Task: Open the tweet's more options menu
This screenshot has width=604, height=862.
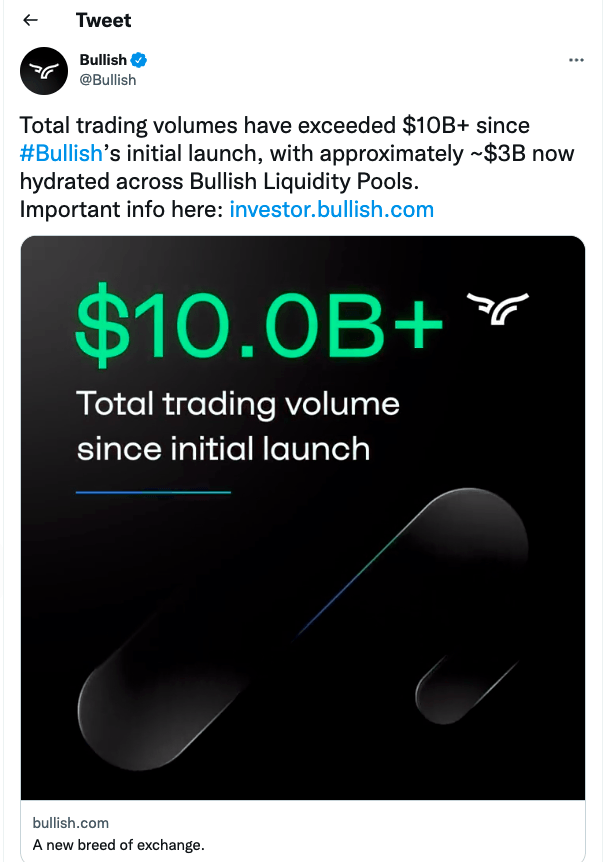Action: tap(575, 60)
